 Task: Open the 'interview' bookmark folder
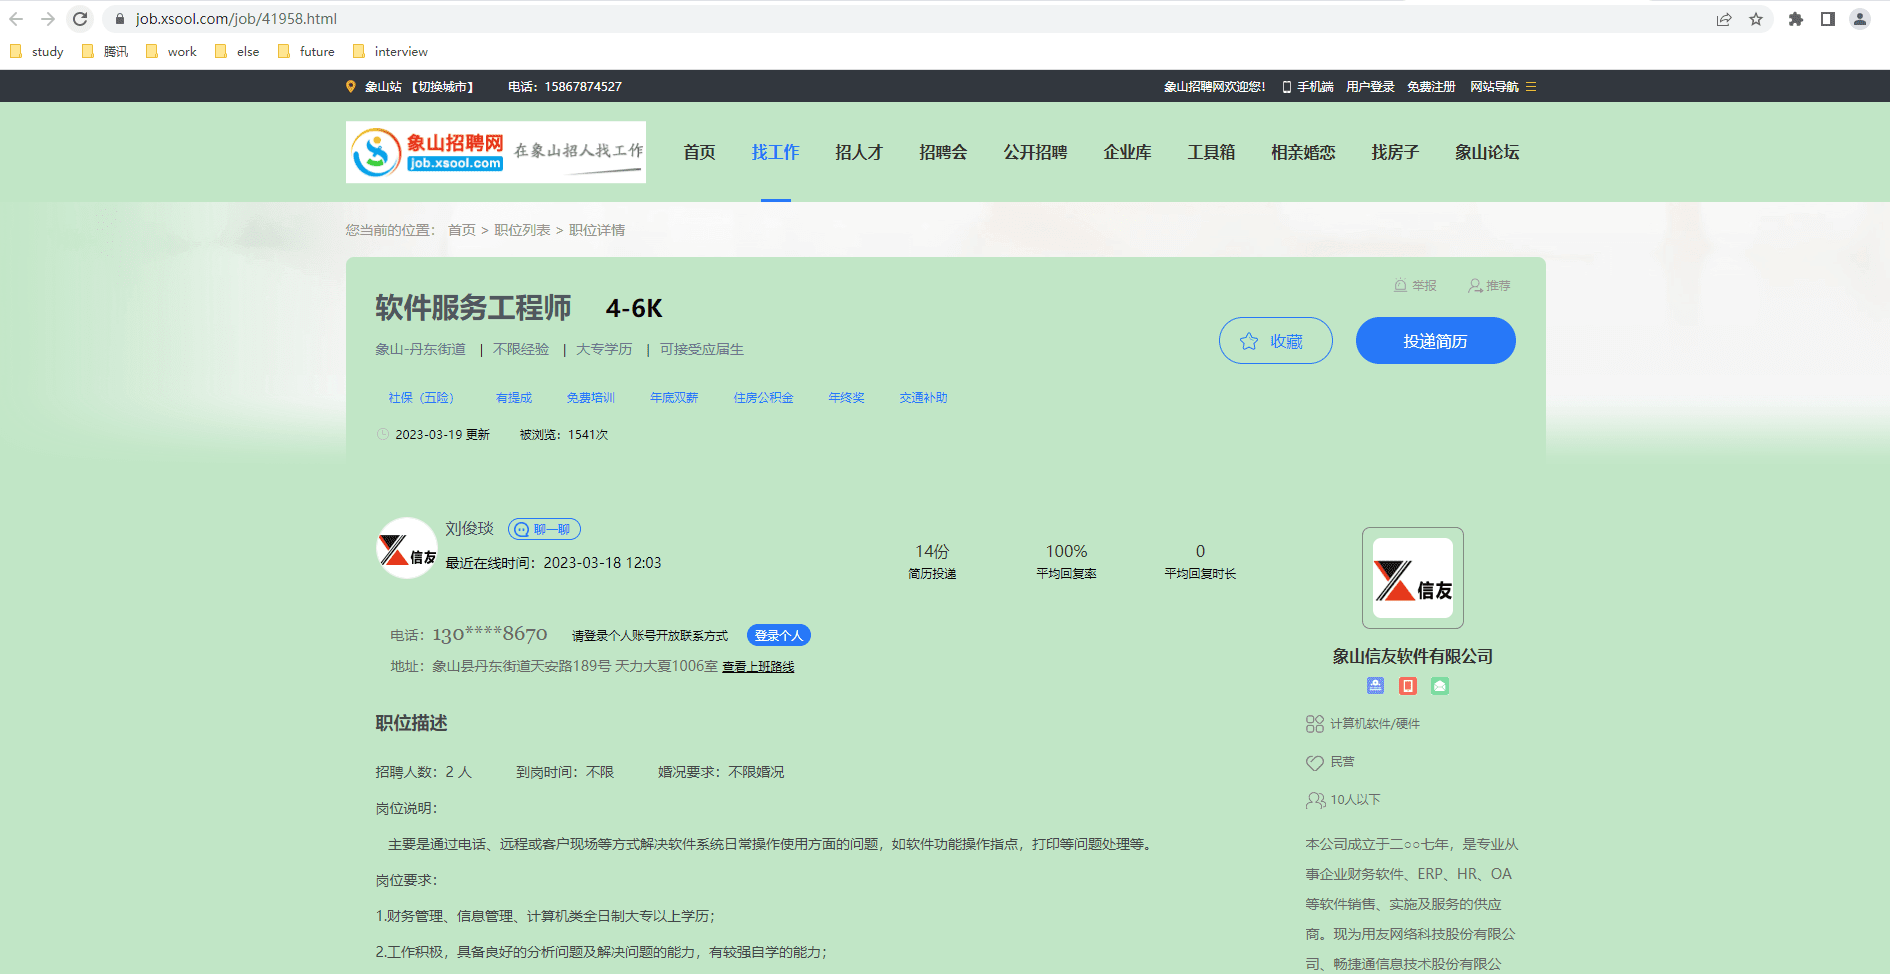[390, 51]
